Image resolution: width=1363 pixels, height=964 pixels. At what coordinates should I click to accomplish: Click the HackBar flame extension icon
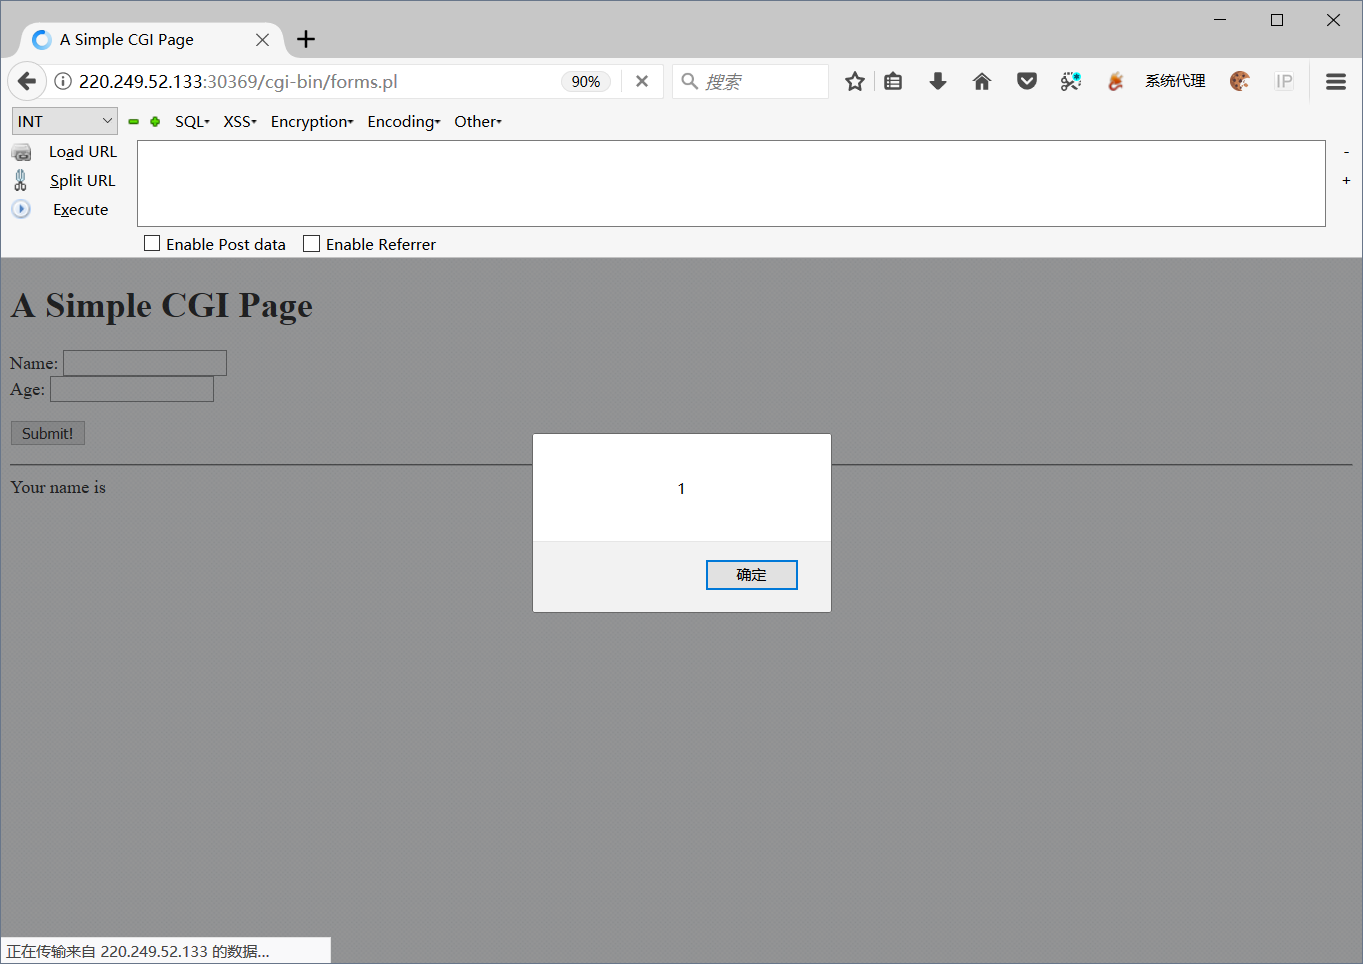(1114, 81)
